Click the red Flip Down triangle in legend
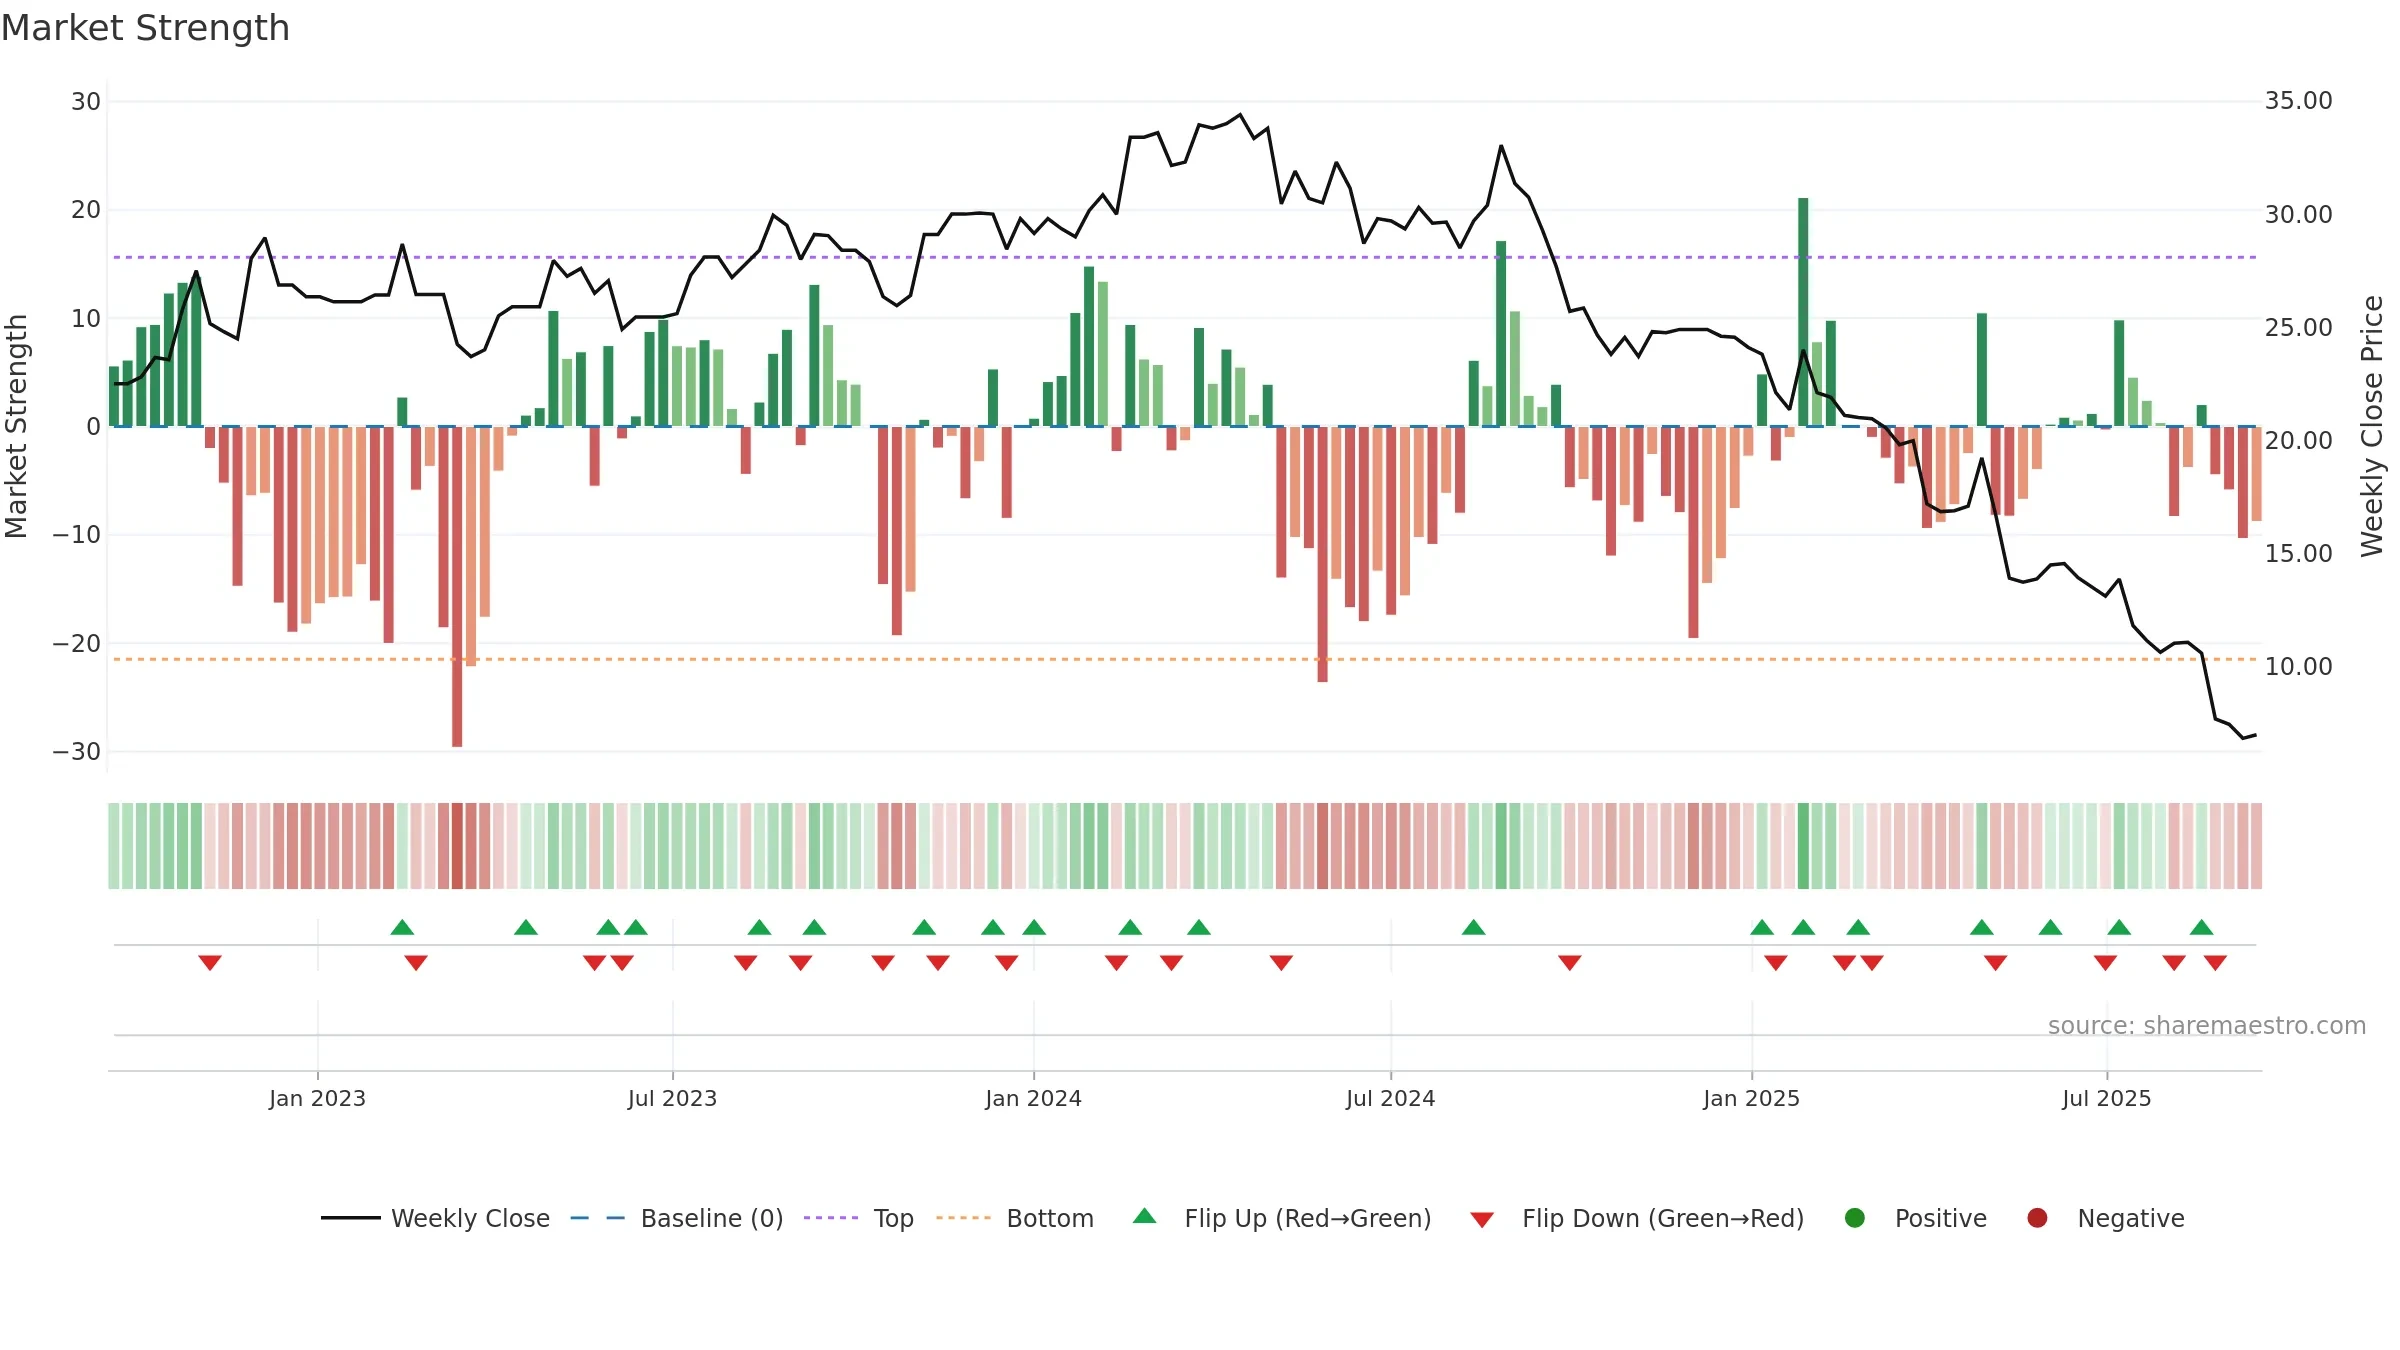This screenshot has width=2400, height=1350. (1482, 1220)
